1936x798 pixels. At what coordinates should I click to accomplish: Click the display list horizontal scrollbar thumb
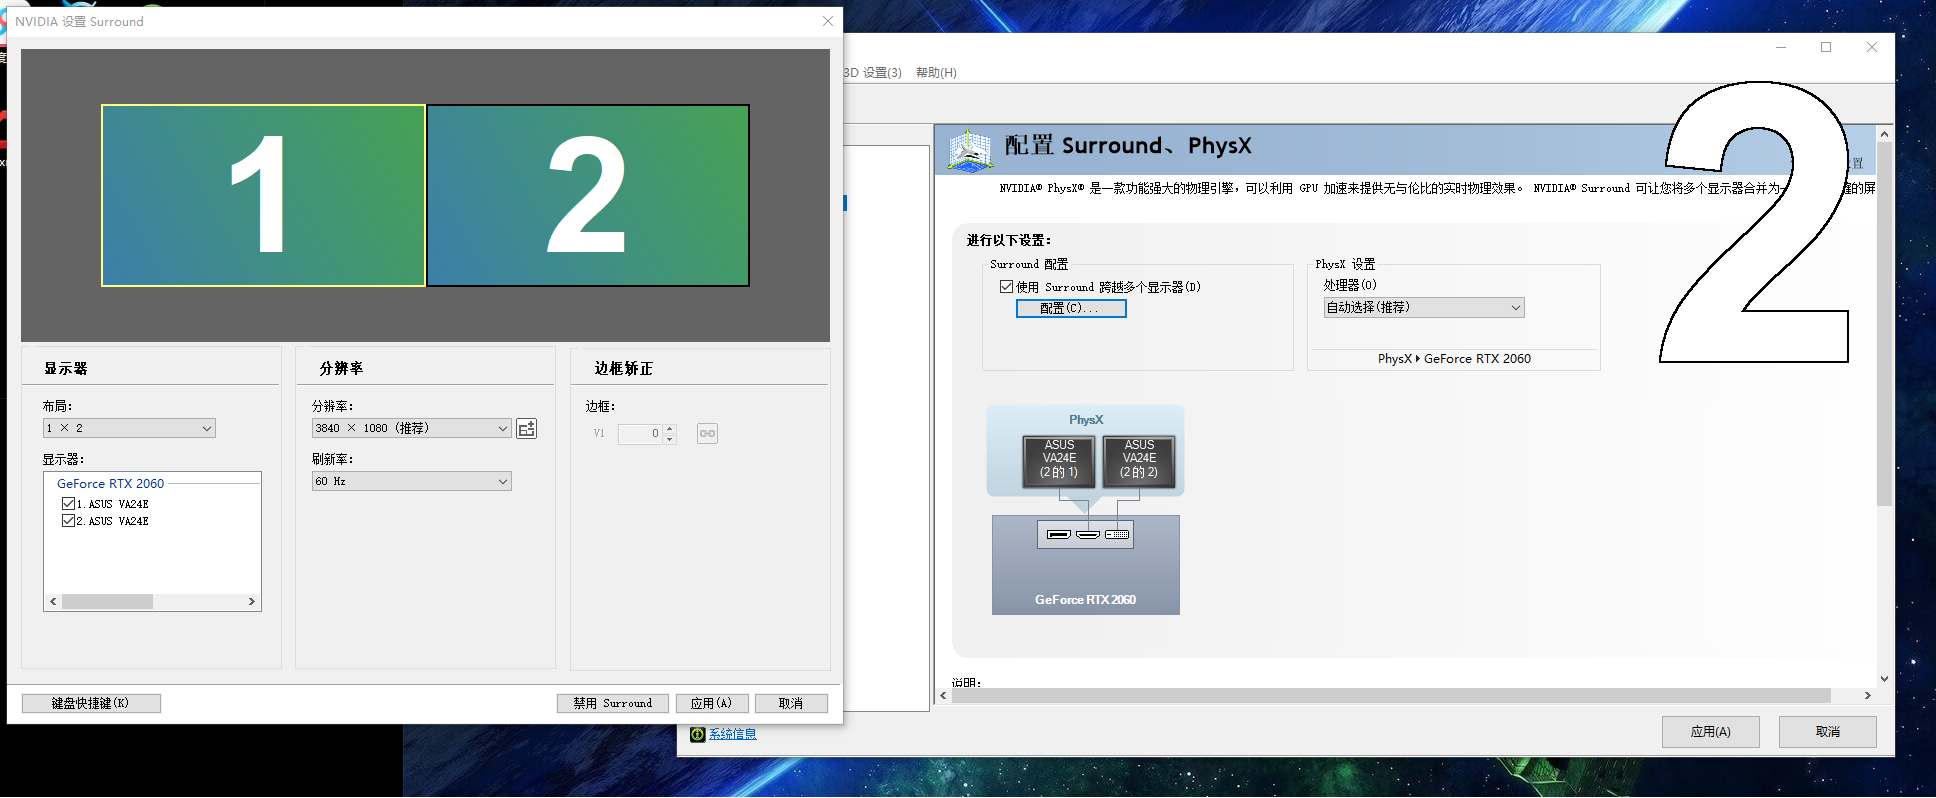coord(107,602)
